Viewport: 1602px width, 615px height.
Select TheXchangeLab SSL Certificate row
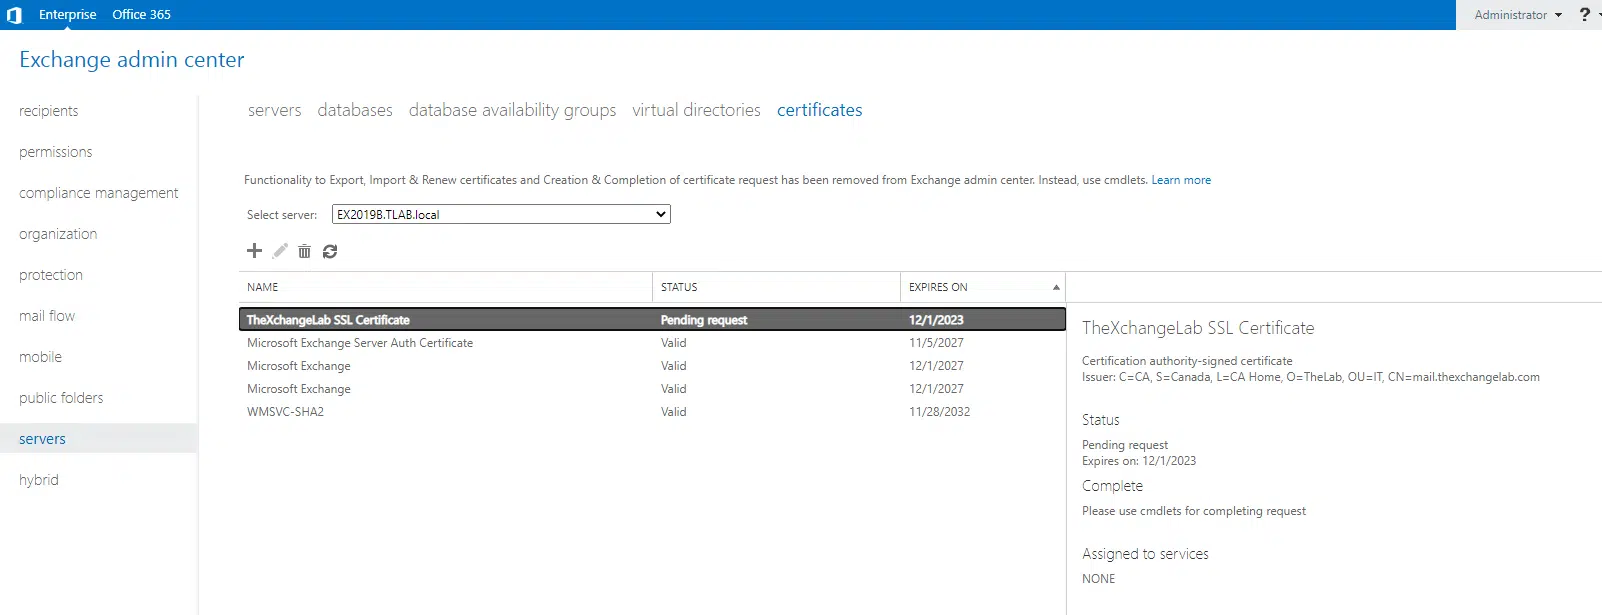click(x=652, y=320)
